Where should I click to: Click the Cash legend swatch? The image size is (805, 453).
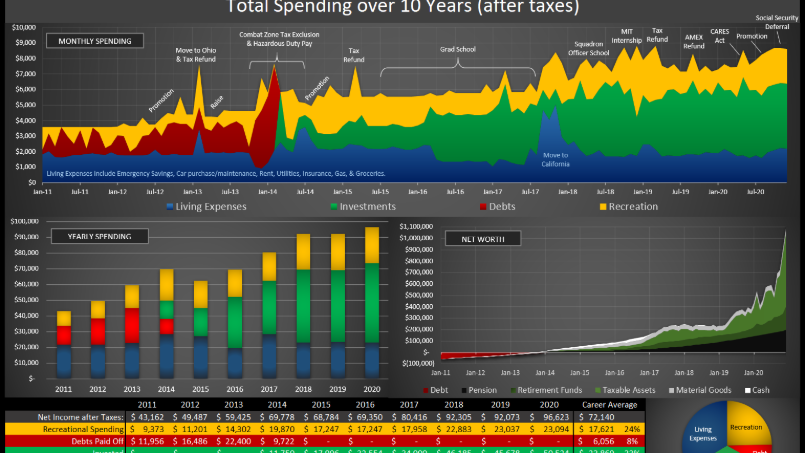(748, 390)
